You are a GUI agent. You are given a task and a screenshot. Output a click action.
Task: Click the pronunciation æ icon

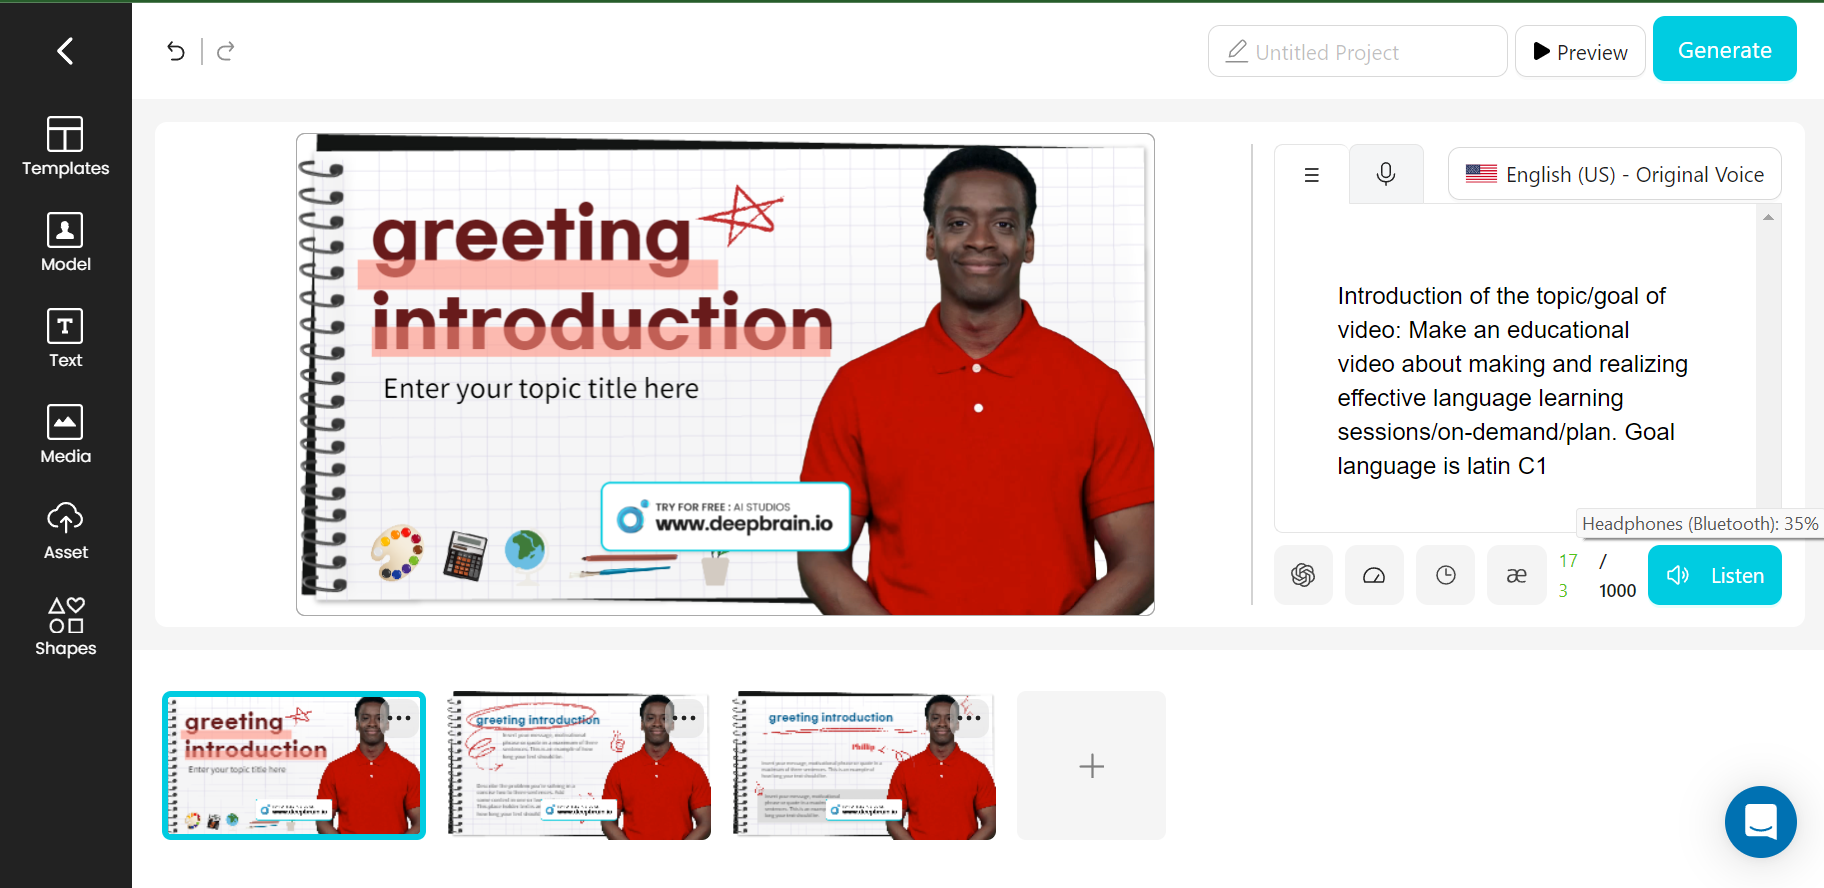pos(1517,575)
